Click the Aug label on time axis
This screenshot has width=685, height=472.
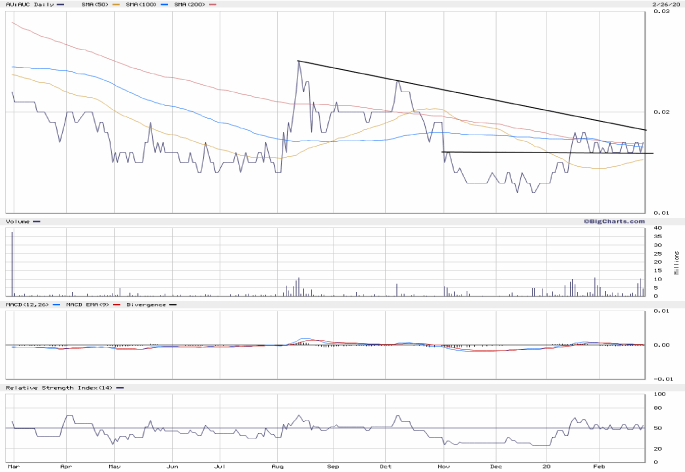pos(277,466)
